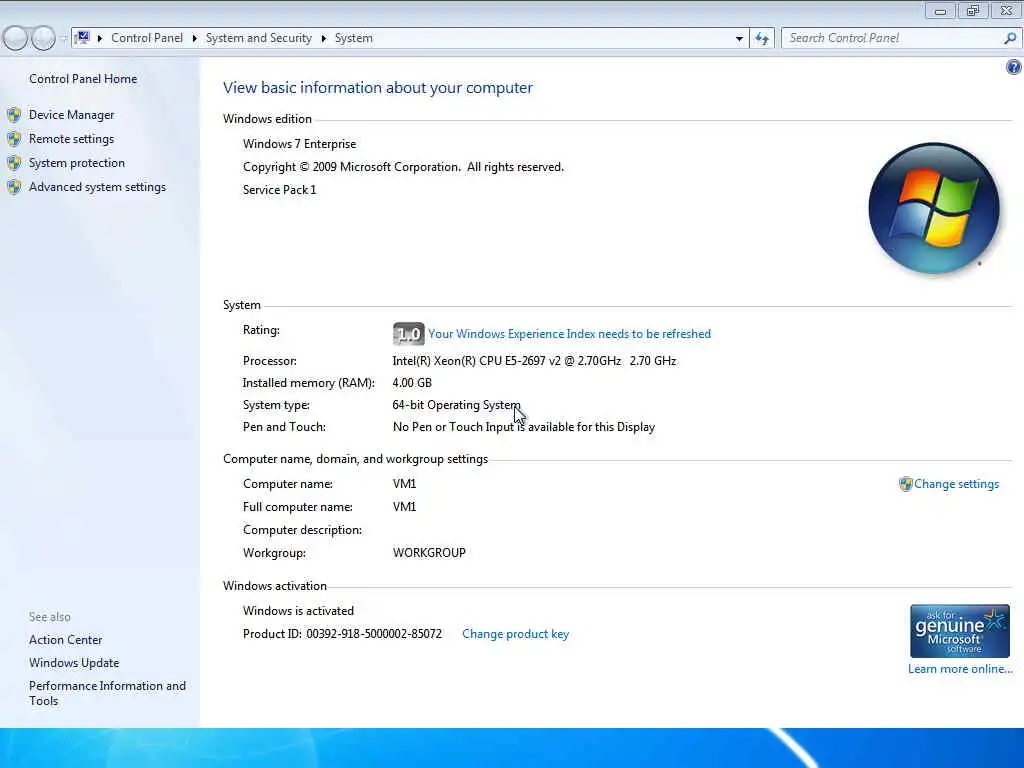
Task: Click the Service Pack 1 text
Action: pyautogui.click(x=280, y=190)
